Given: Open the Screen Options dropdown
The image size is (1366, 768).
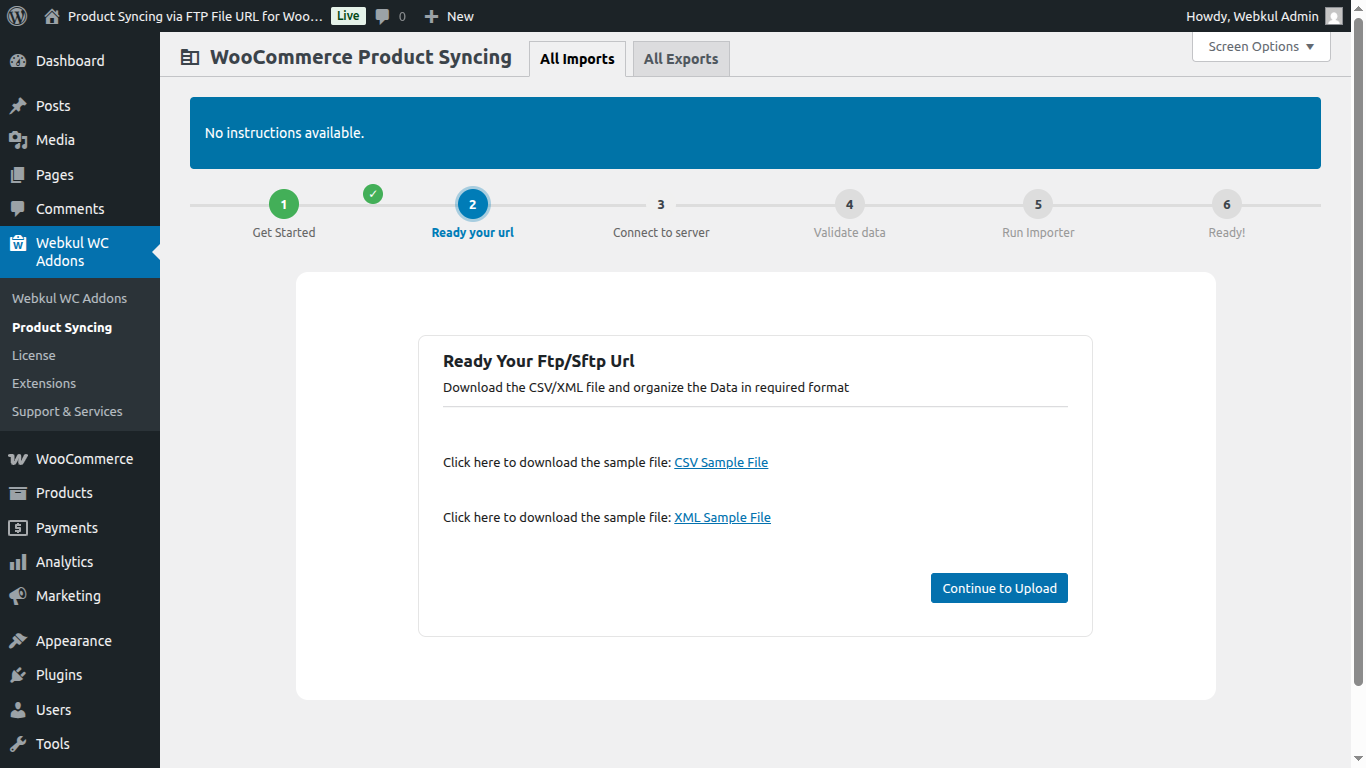Looking at the screenshot, I should (1260, 46).
